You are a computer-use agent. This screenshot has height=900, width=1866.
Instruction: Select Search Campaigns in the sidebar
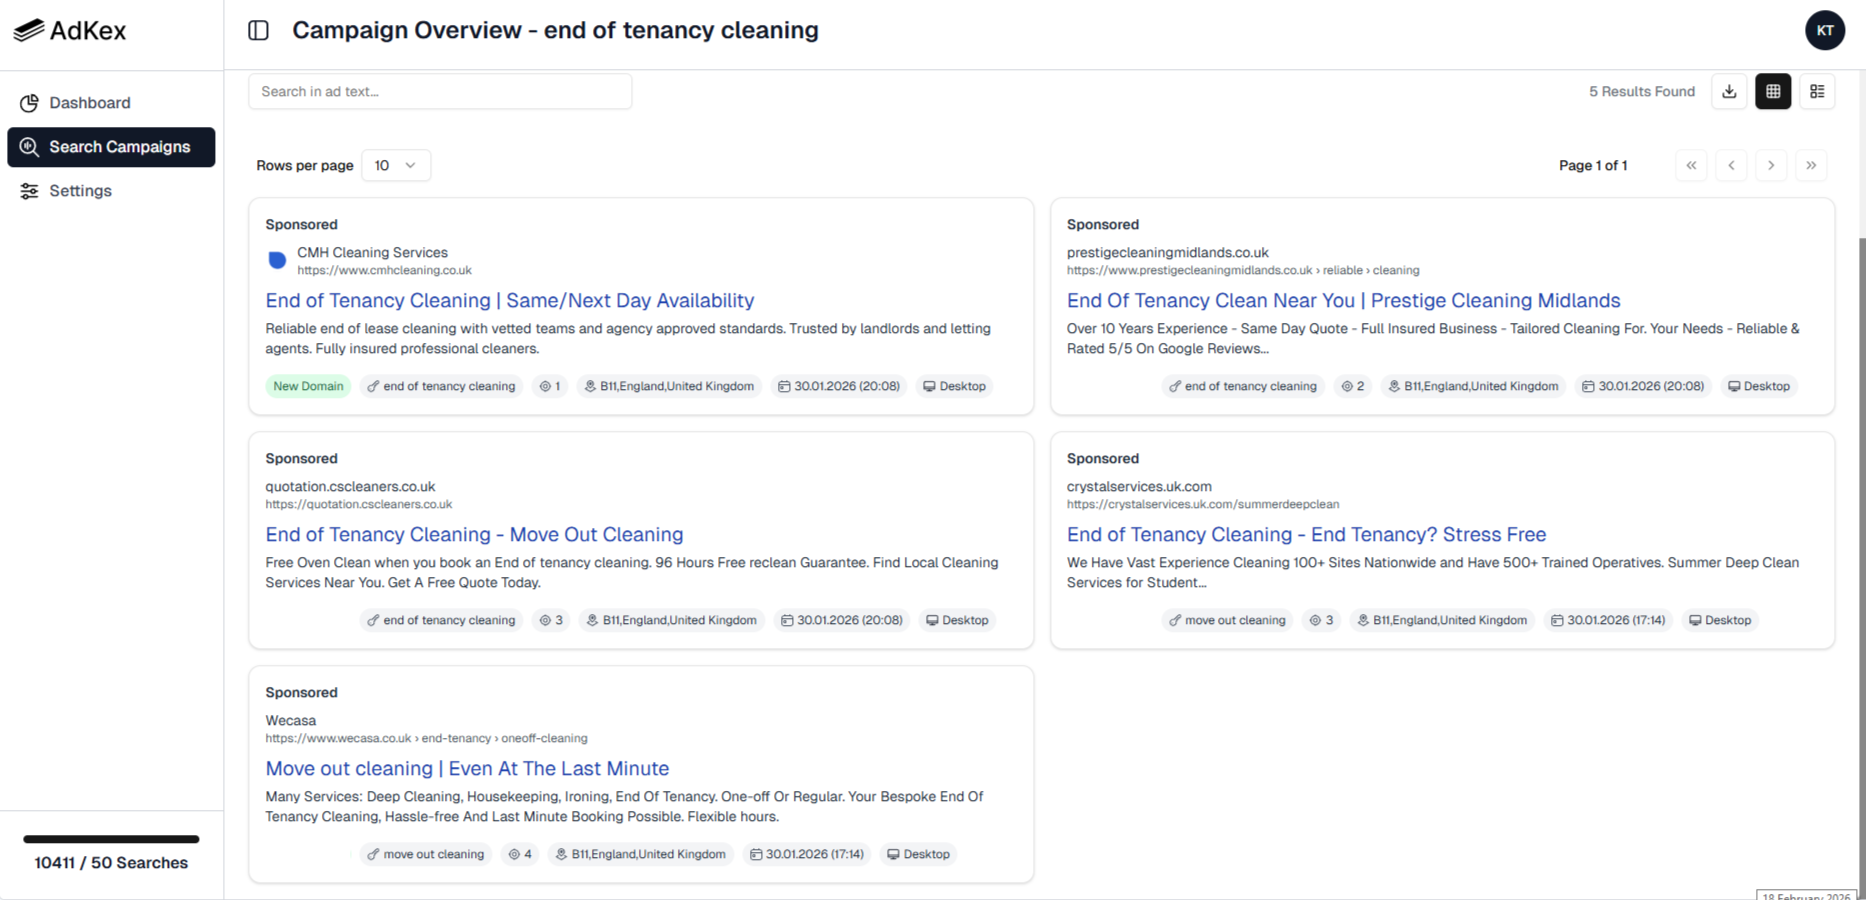[110, 147]
